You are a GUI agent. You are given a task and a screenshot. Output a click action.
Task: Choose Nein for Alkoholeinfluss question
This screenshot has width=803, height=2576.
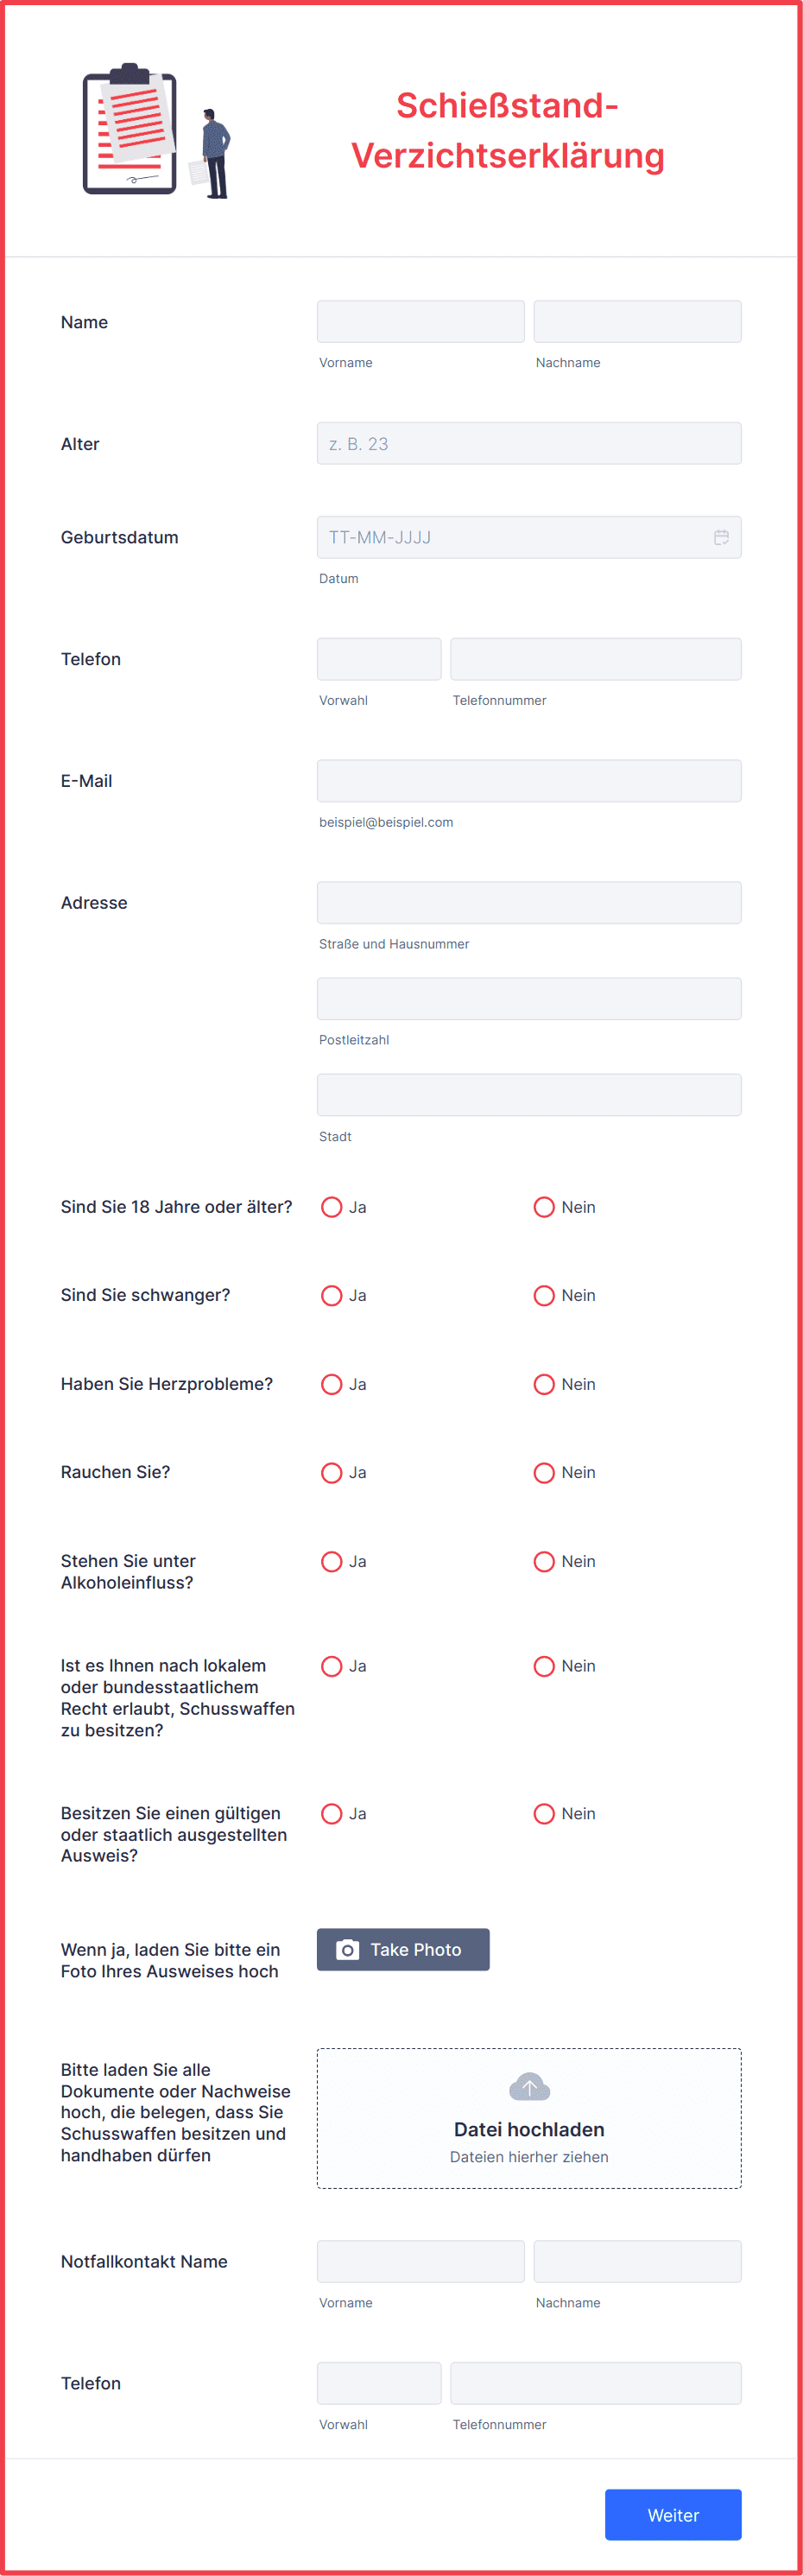[544, 1561]
